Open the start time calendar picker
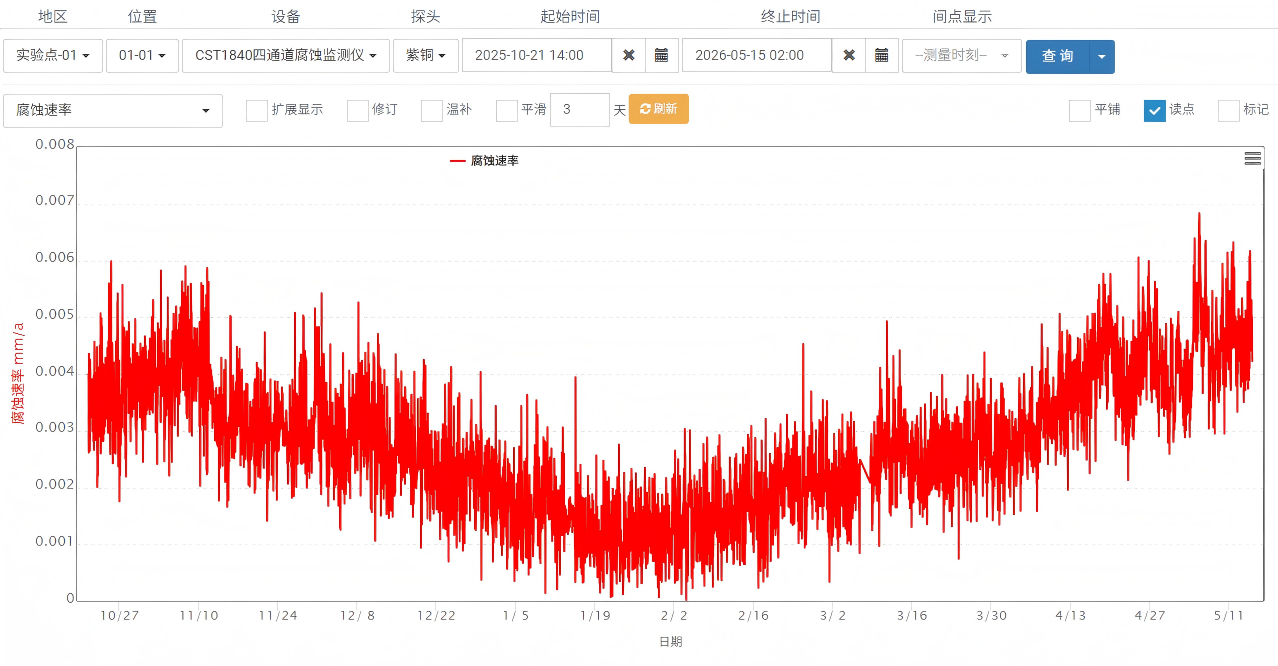The height and width of the screenshot is (666, 1278). pos(661,56)
